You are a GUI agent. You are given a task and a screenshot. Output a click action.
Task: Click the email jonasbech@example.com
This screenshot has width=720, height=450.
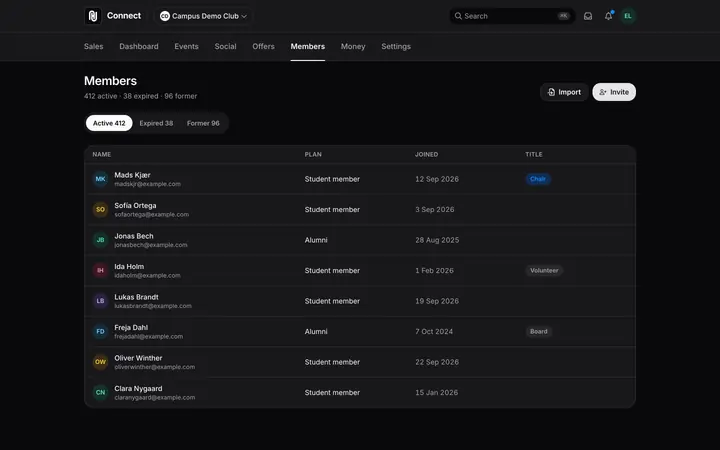(x=151, y=245)
